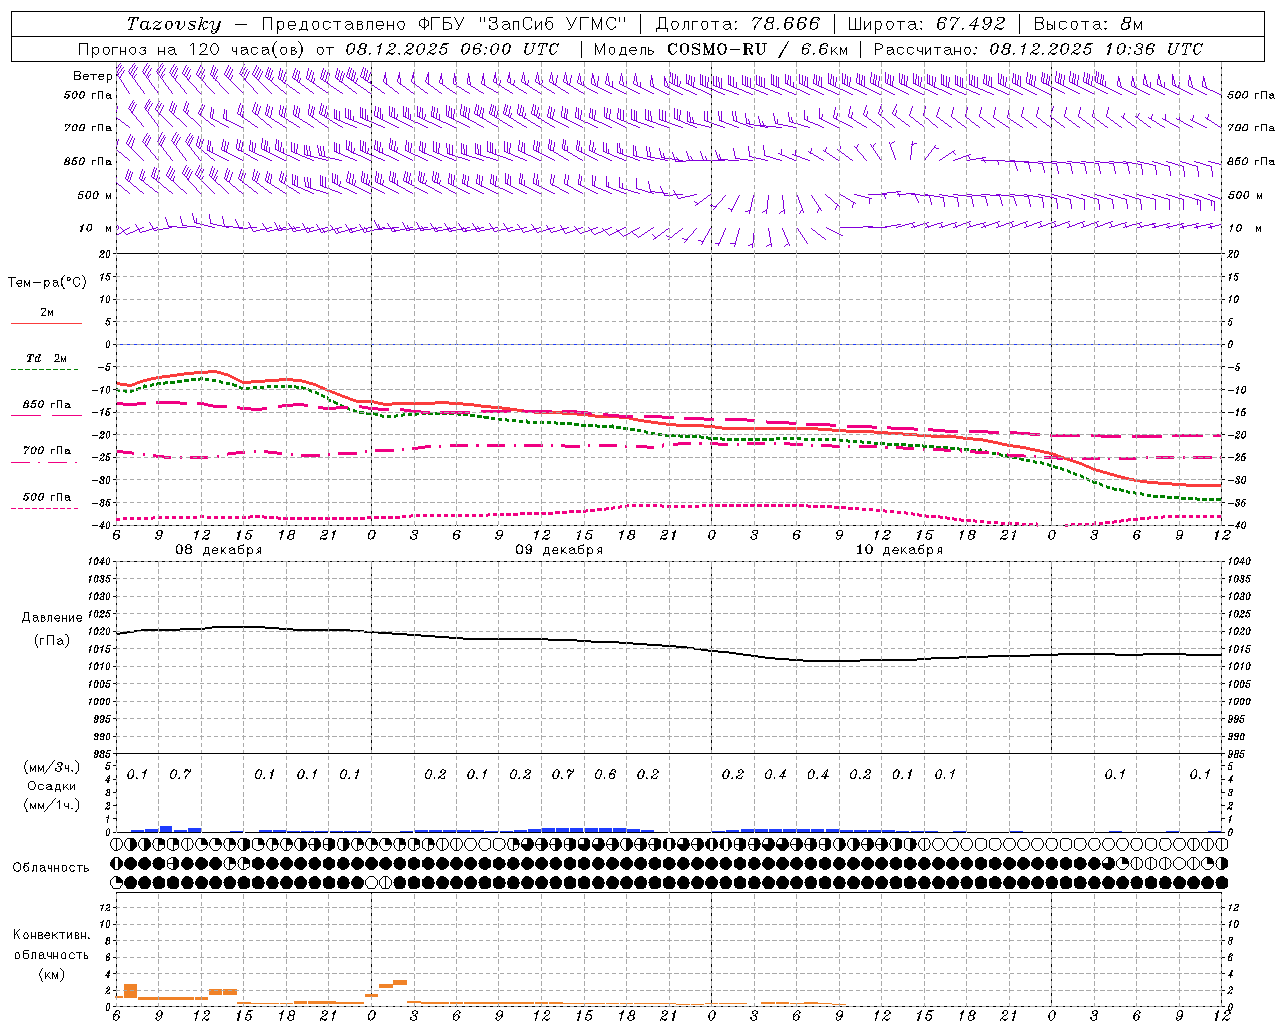Viewport: 1280px width, 1024px height.
Task: Click the tallest orange convective cloud bar
Action: point(130,991)
